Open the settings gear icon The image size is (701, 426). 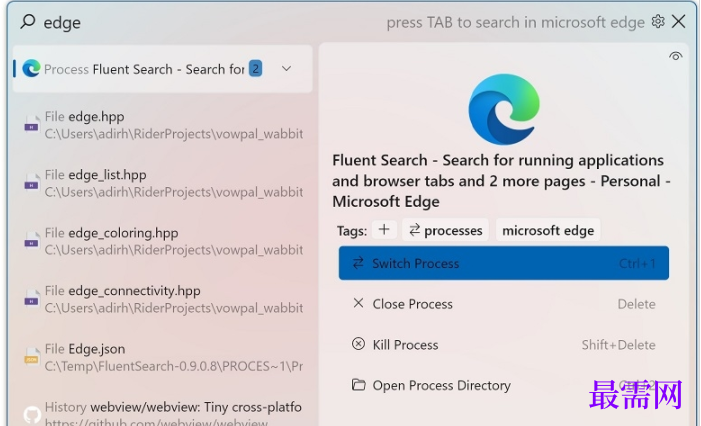coord(658,21)
